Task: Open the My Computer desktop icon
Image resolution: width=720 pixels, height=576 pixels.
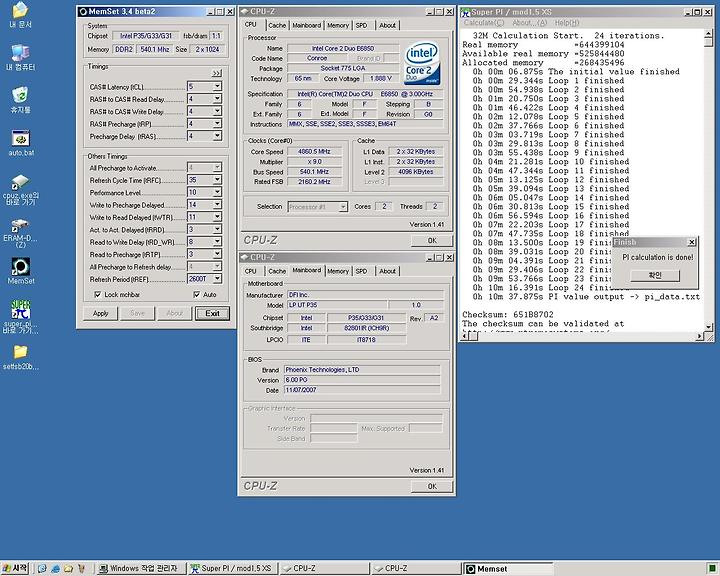Action: click(20, 57)
